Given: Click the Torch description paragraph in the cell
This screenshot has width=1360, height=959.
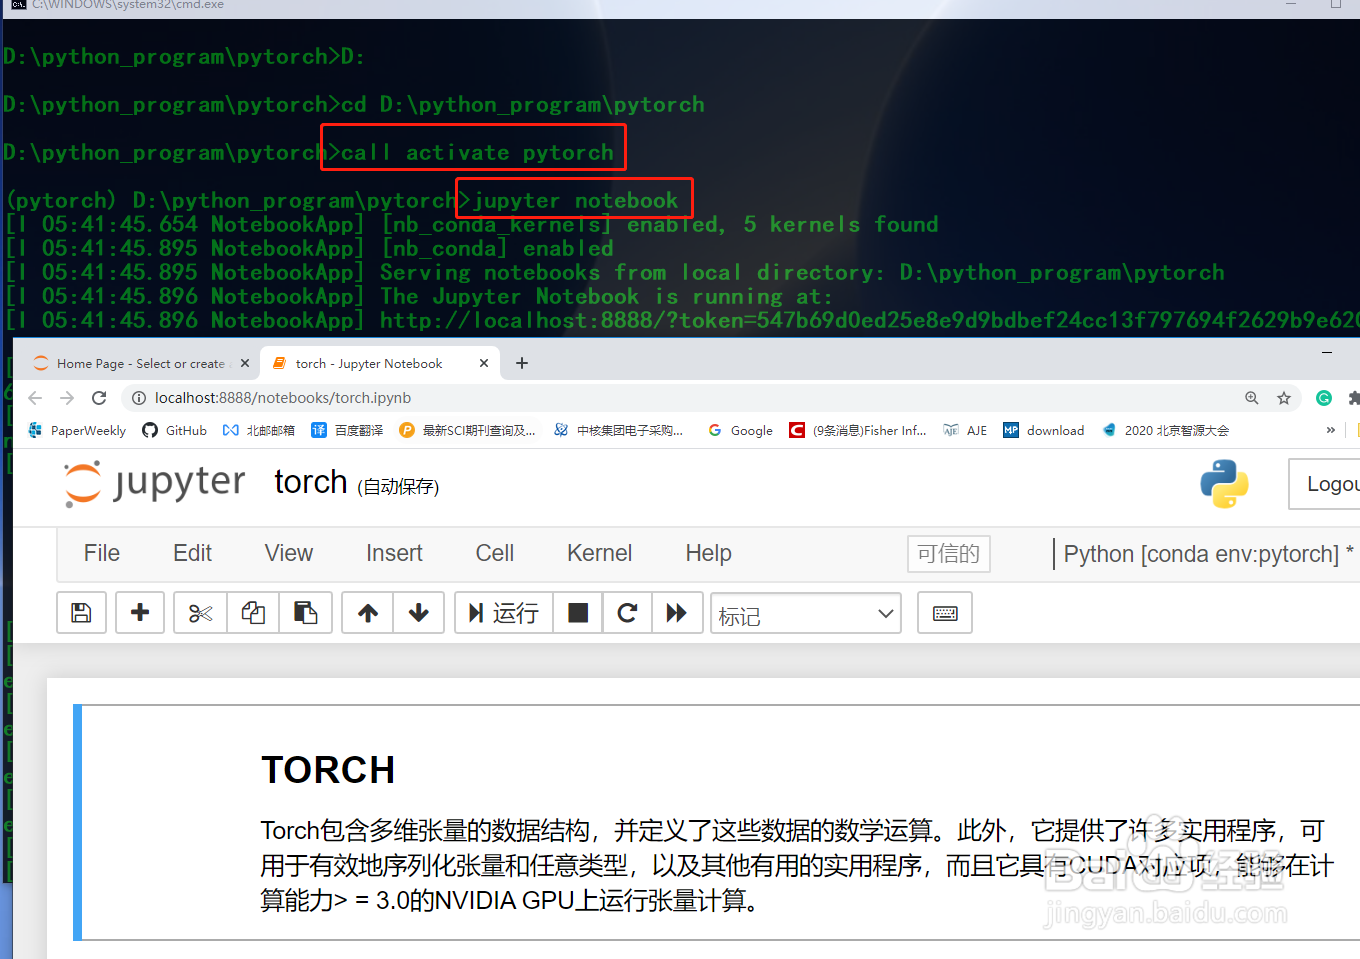Looking at the screenshot, I should pos(797,865).
